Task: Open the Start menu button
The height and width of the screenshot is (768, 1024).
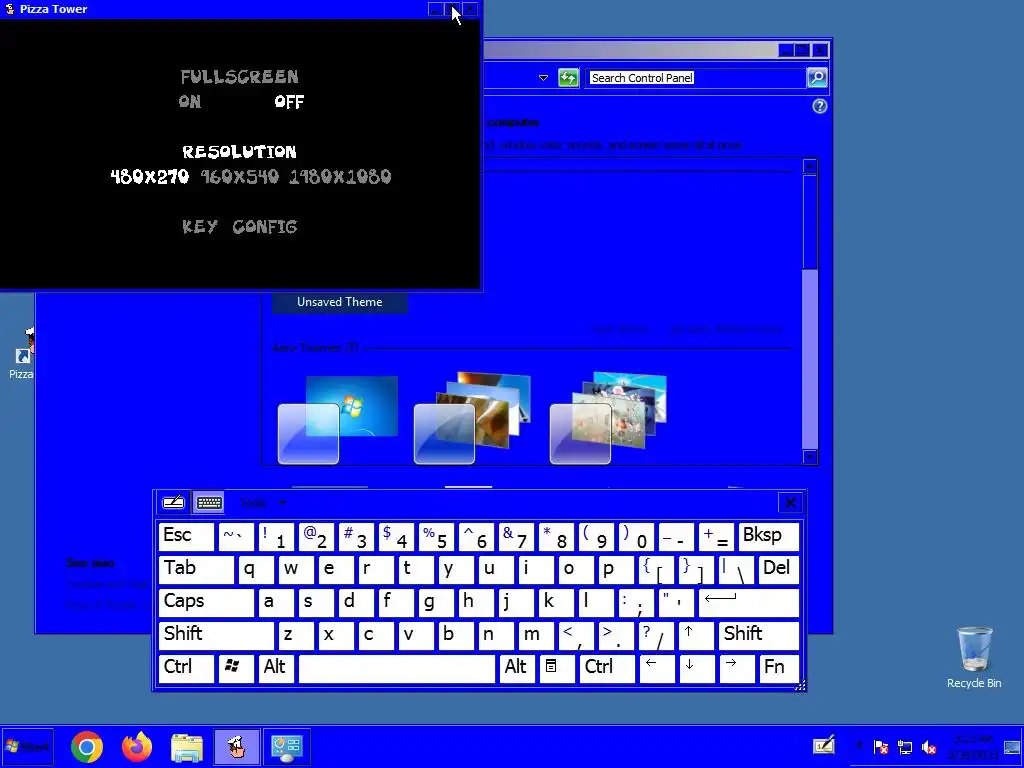Action: click(27, 746)
